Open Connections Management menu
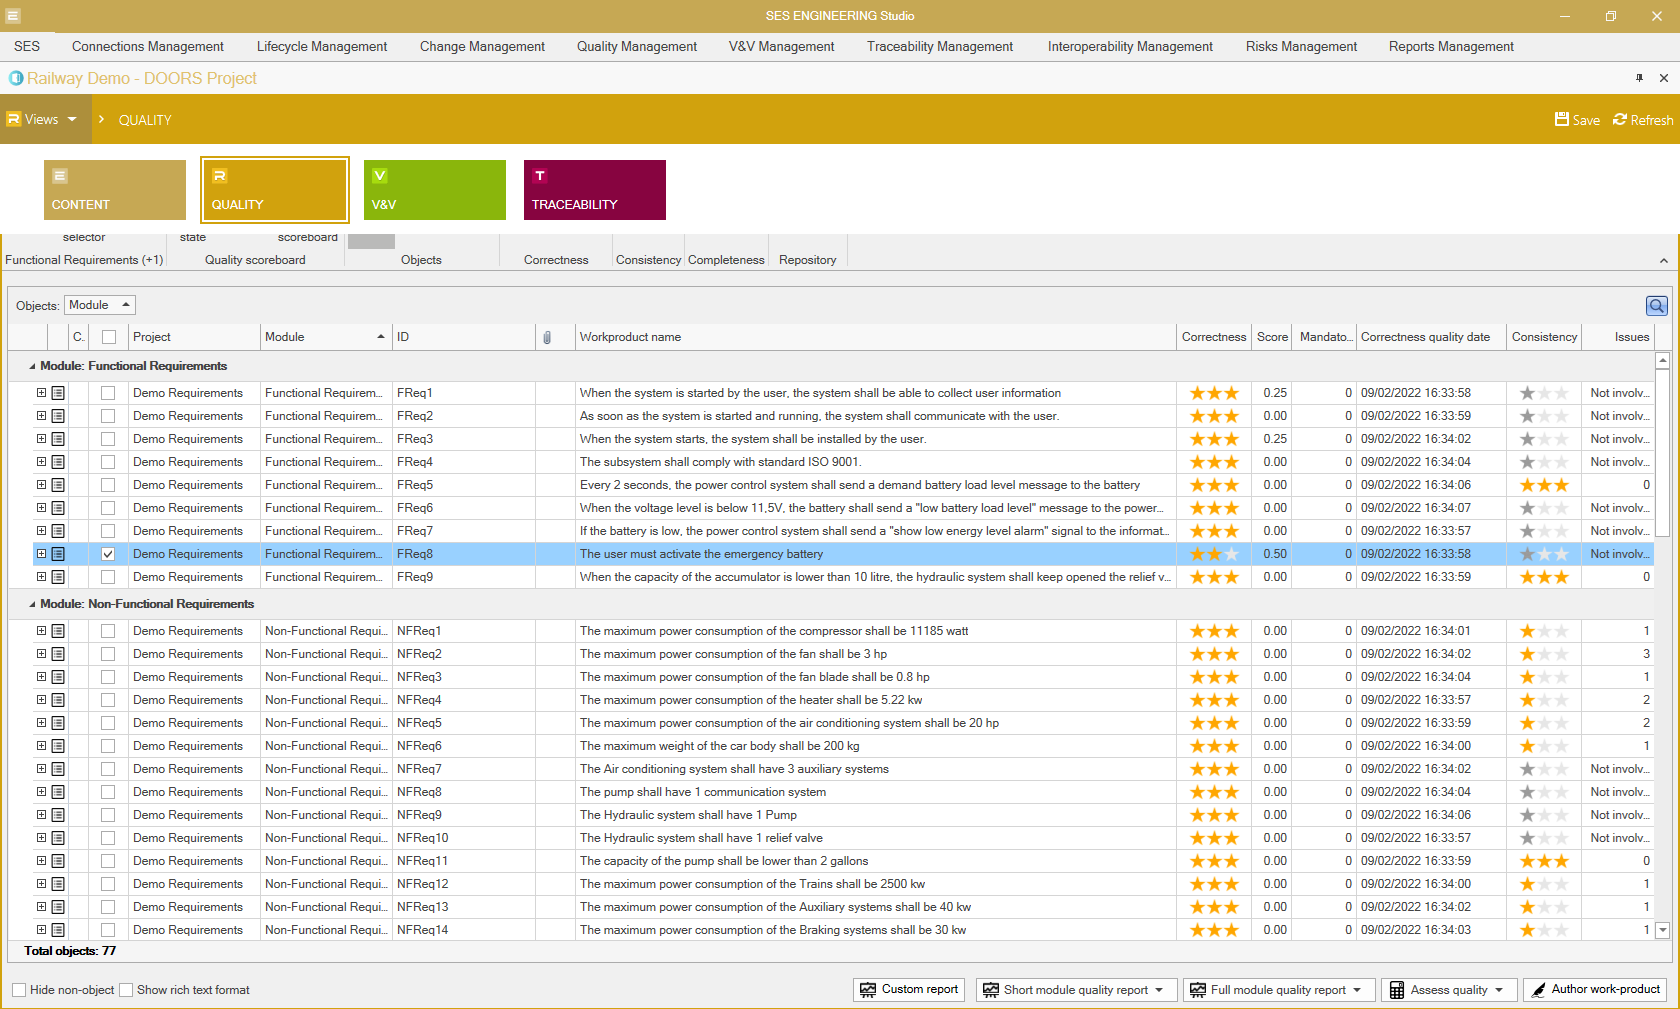Viewport: 1680px width, 1009px height. (148, 47)
